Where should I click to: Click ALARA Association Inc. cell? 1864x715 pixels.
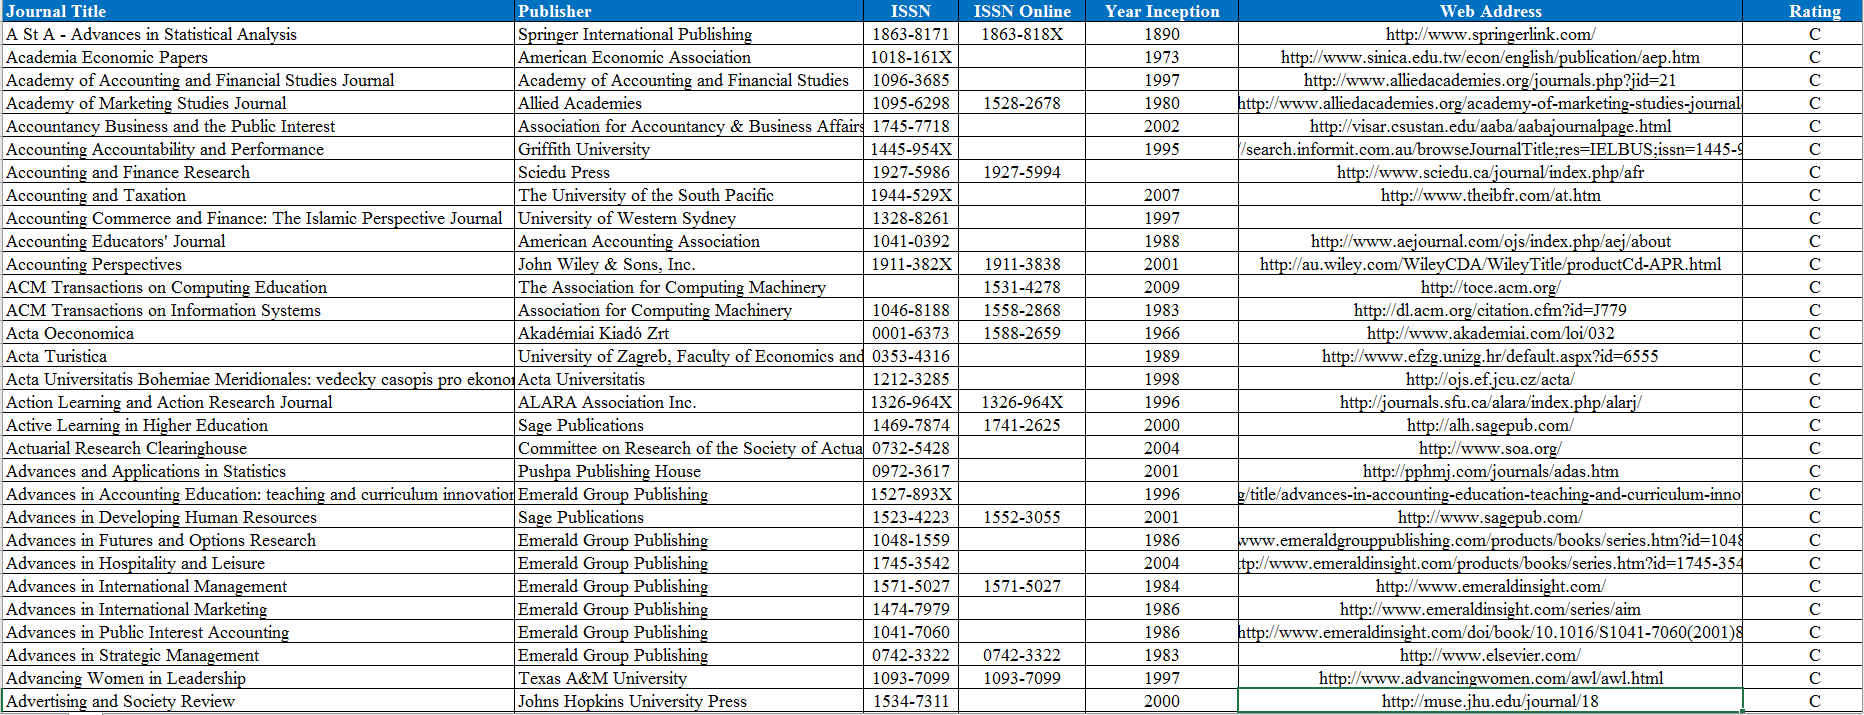tap(689, 402)
